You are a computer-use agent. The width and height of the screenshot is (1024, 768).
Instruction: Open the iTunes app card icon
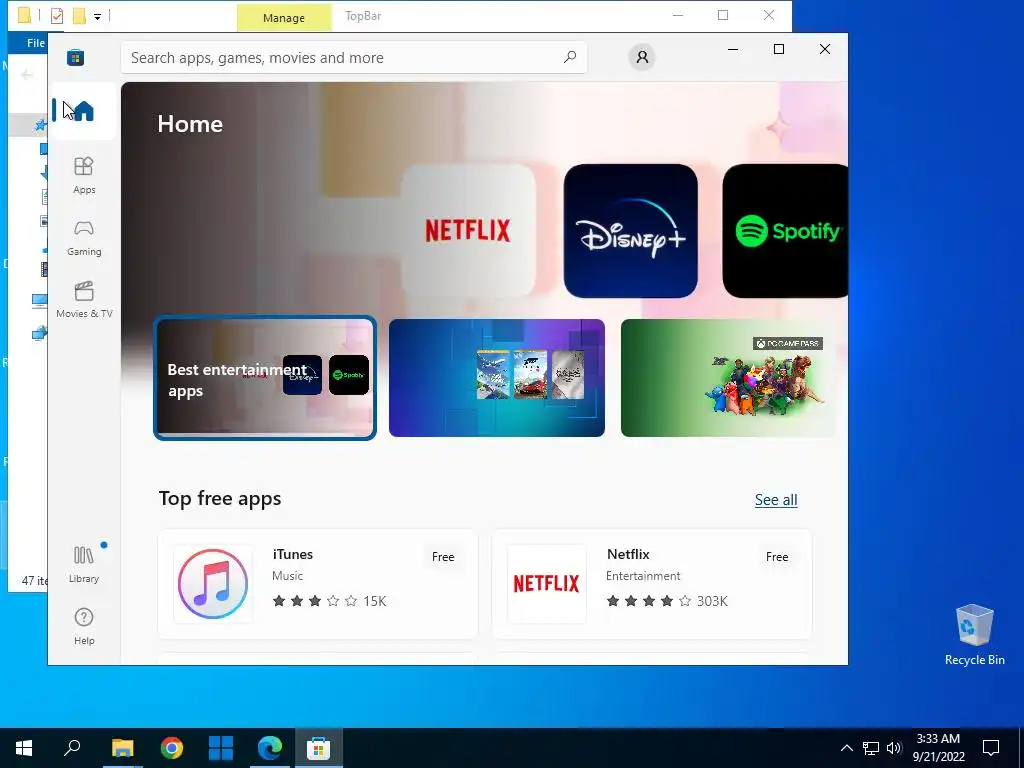[213, 584]
